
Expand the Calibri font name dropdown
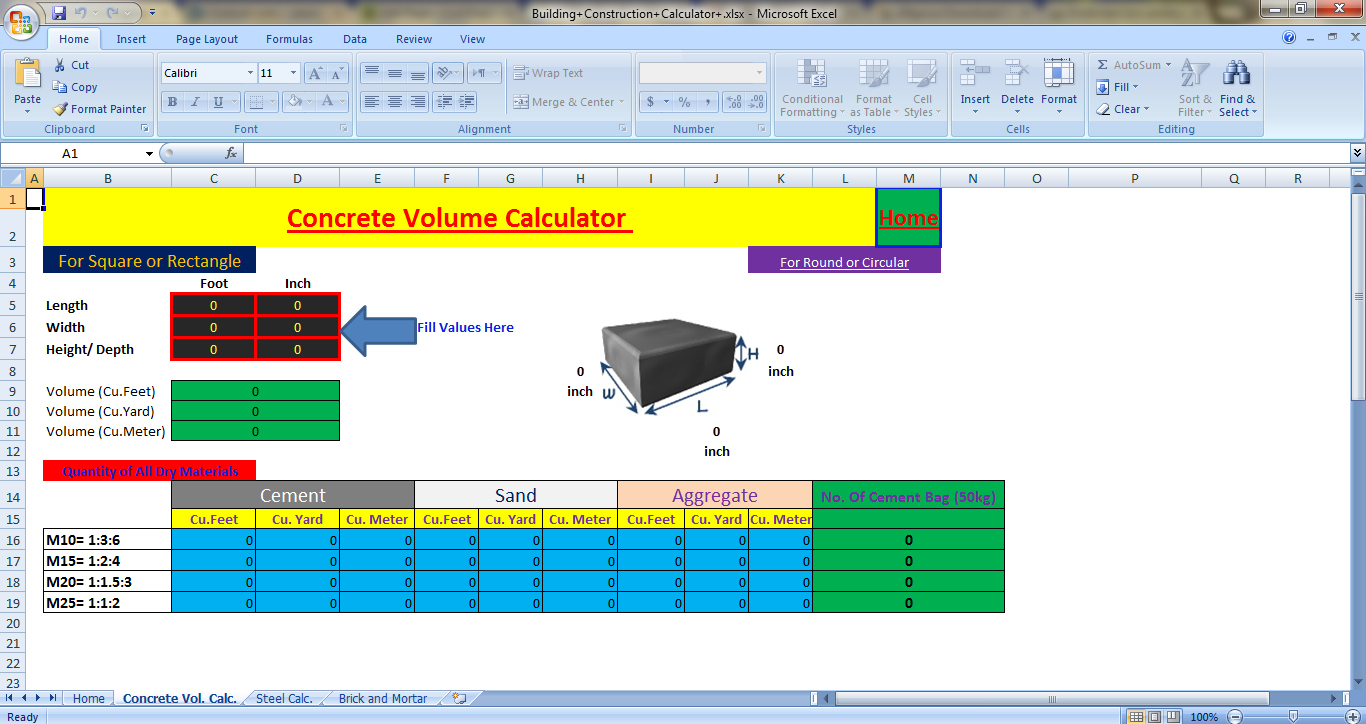(250, 73)
